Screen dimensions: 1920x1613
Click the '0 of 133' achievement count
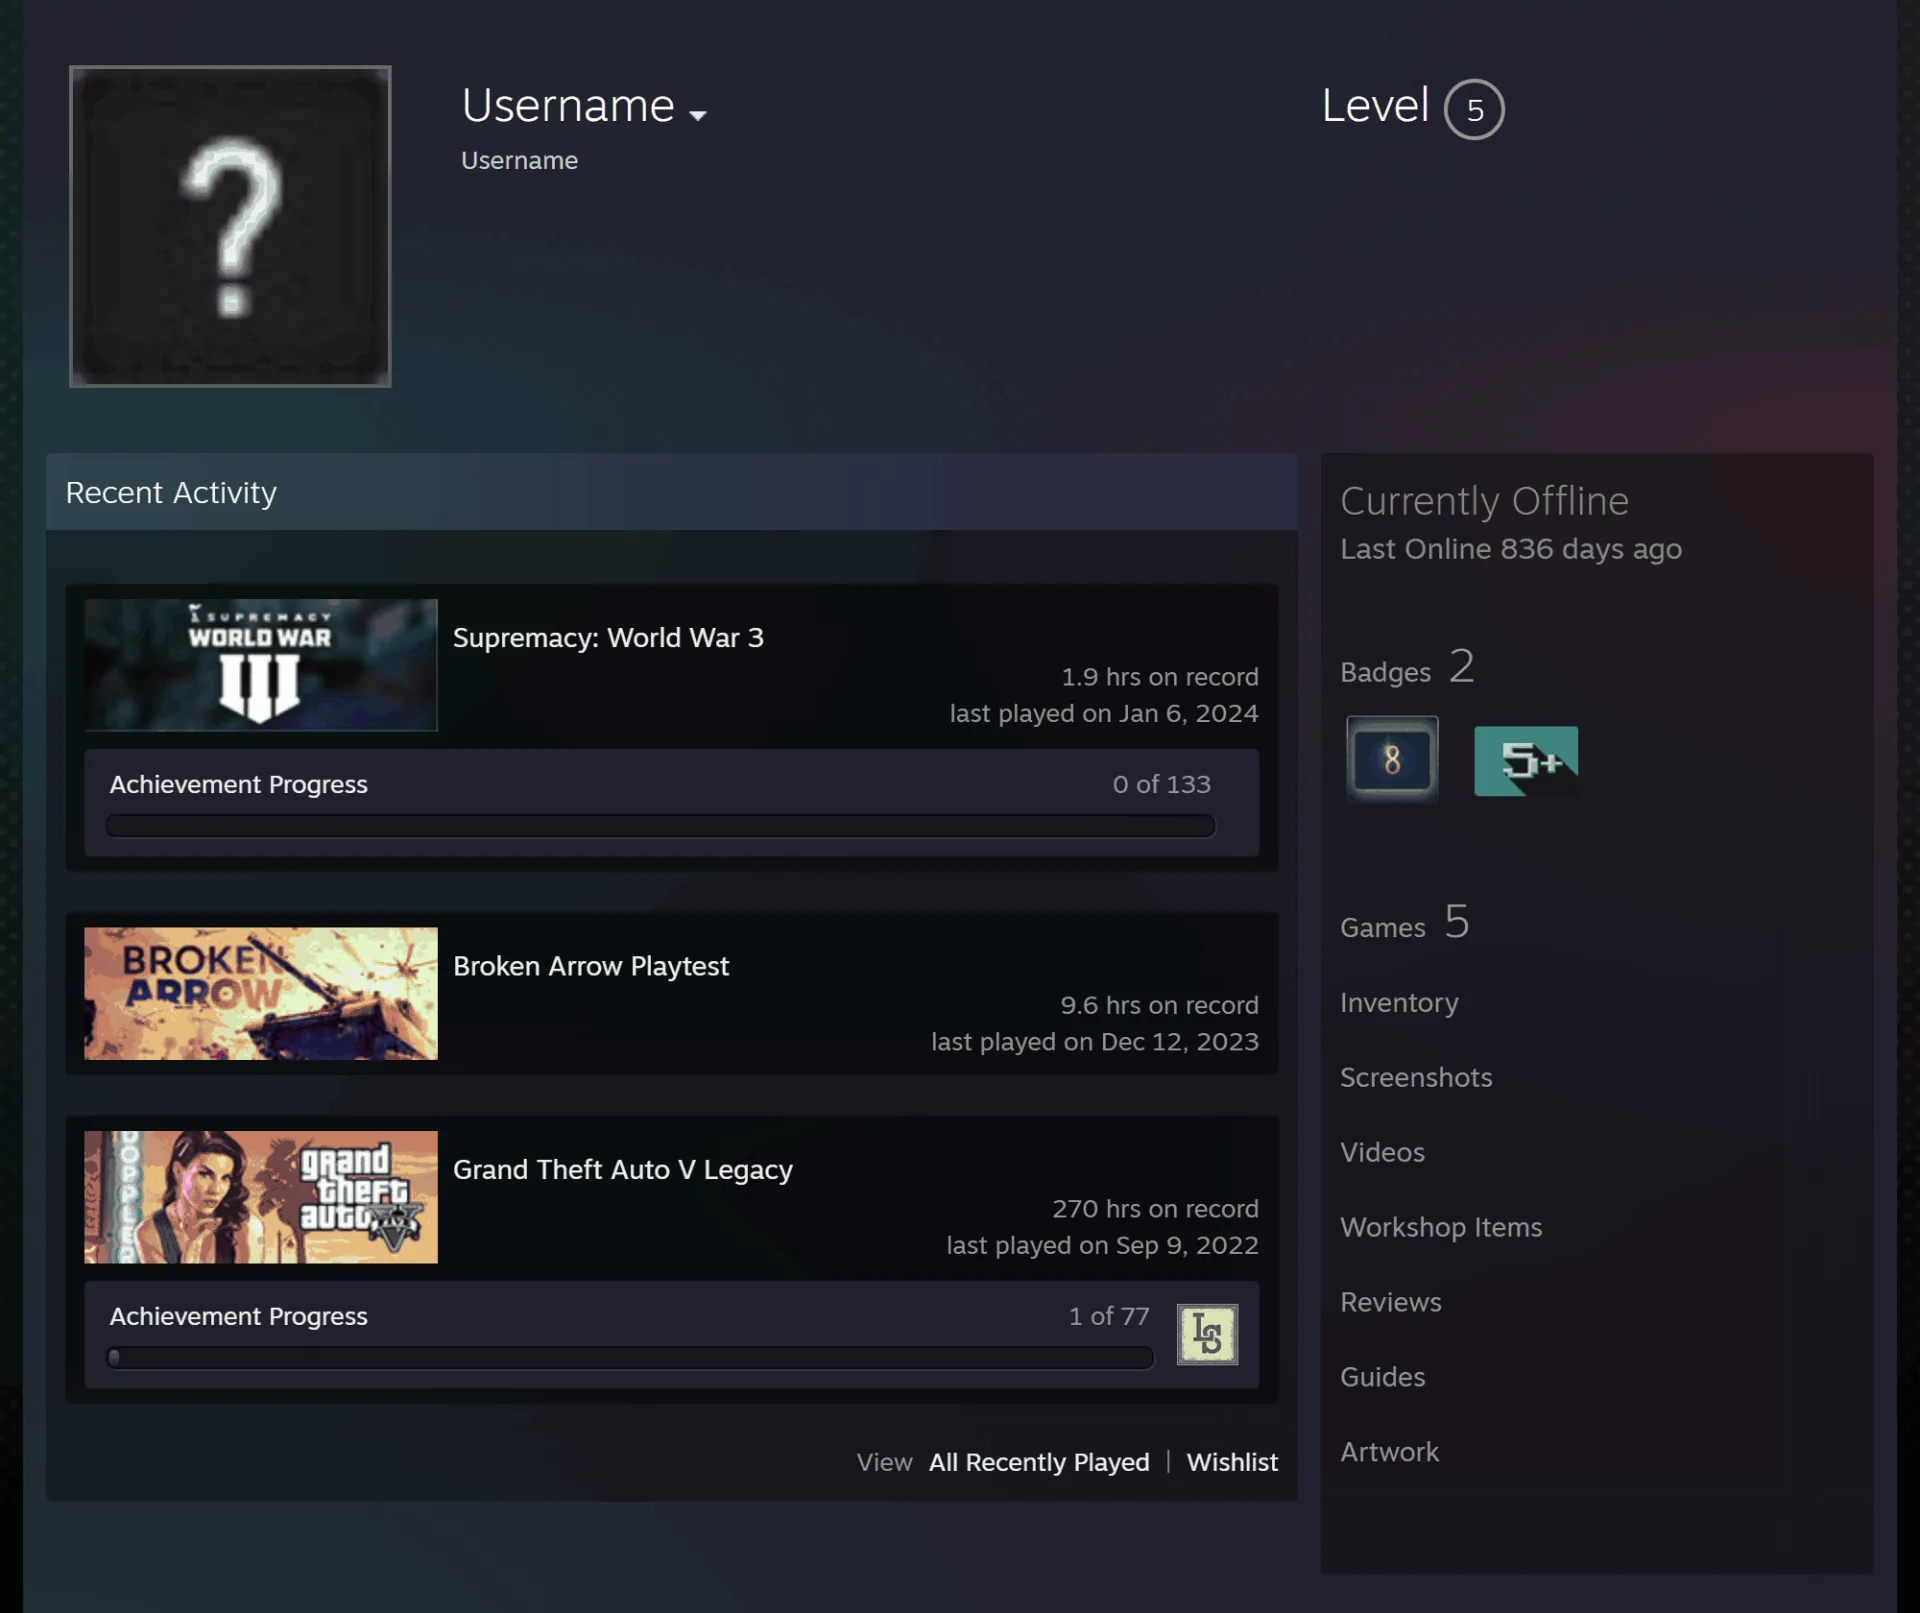[x=1161, y=785]
